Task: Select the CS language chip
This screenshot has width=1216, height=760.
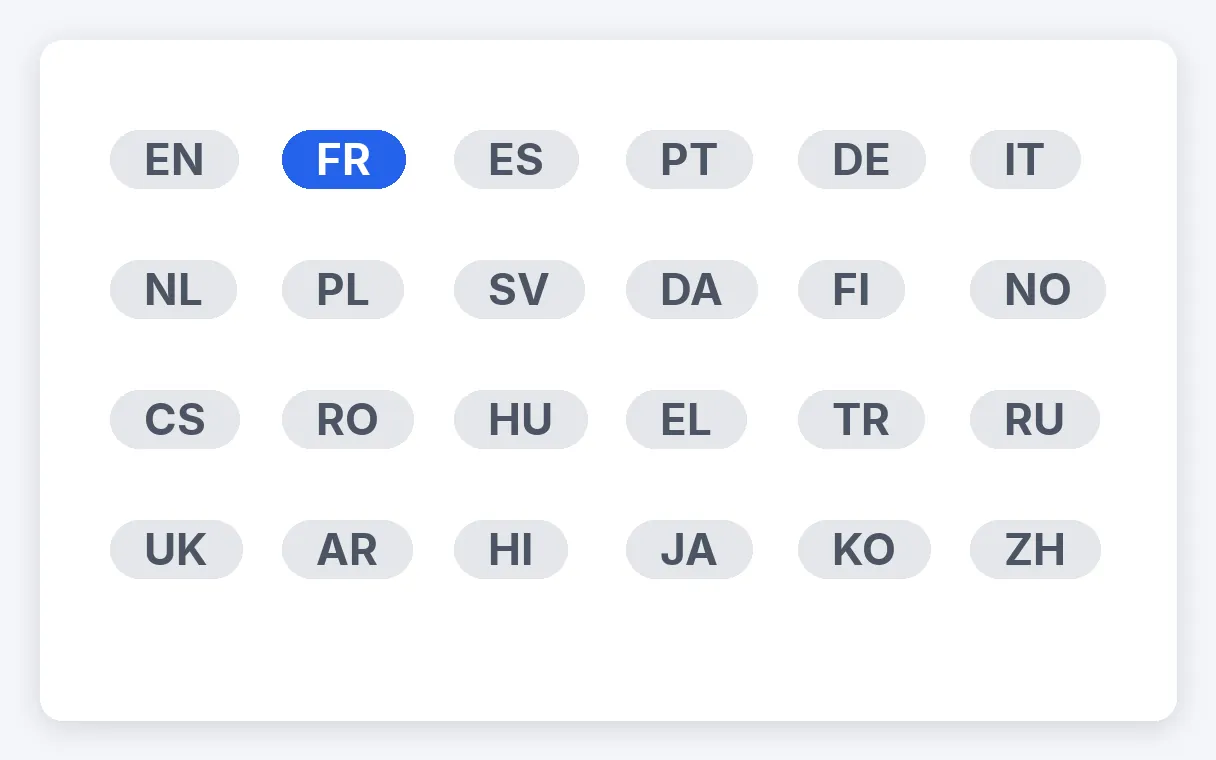Action: click(x=175, y=419)
